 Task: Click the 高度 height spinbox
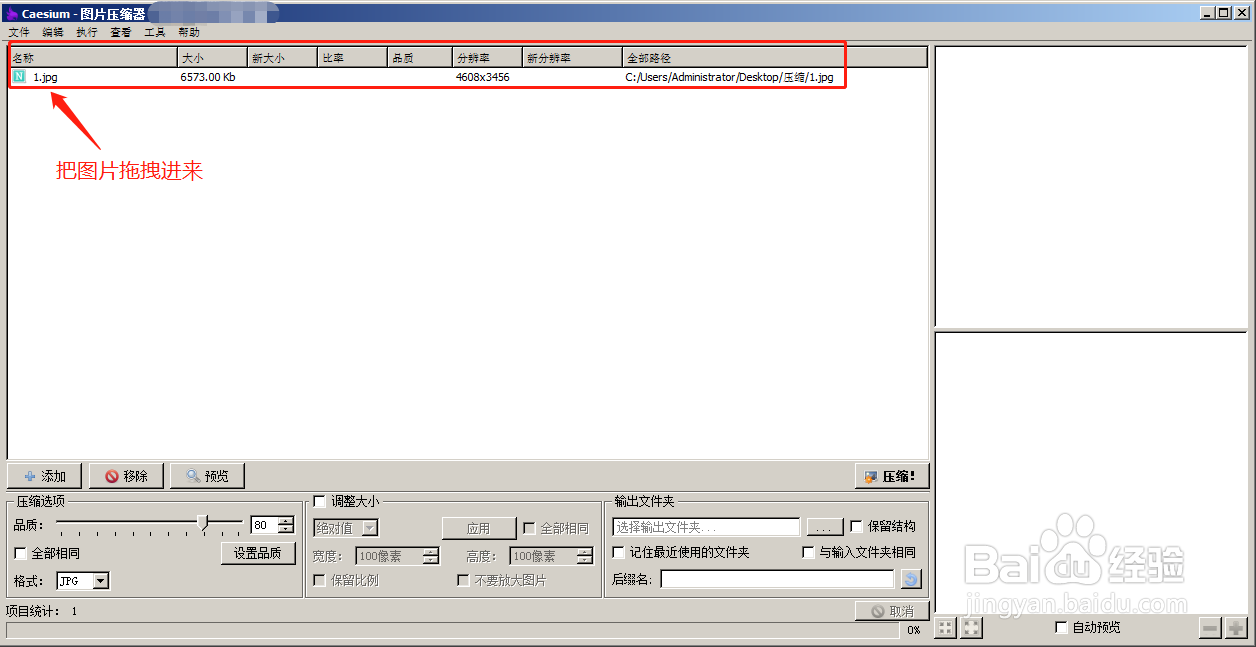pyautogui.click(x=552, y=556)
